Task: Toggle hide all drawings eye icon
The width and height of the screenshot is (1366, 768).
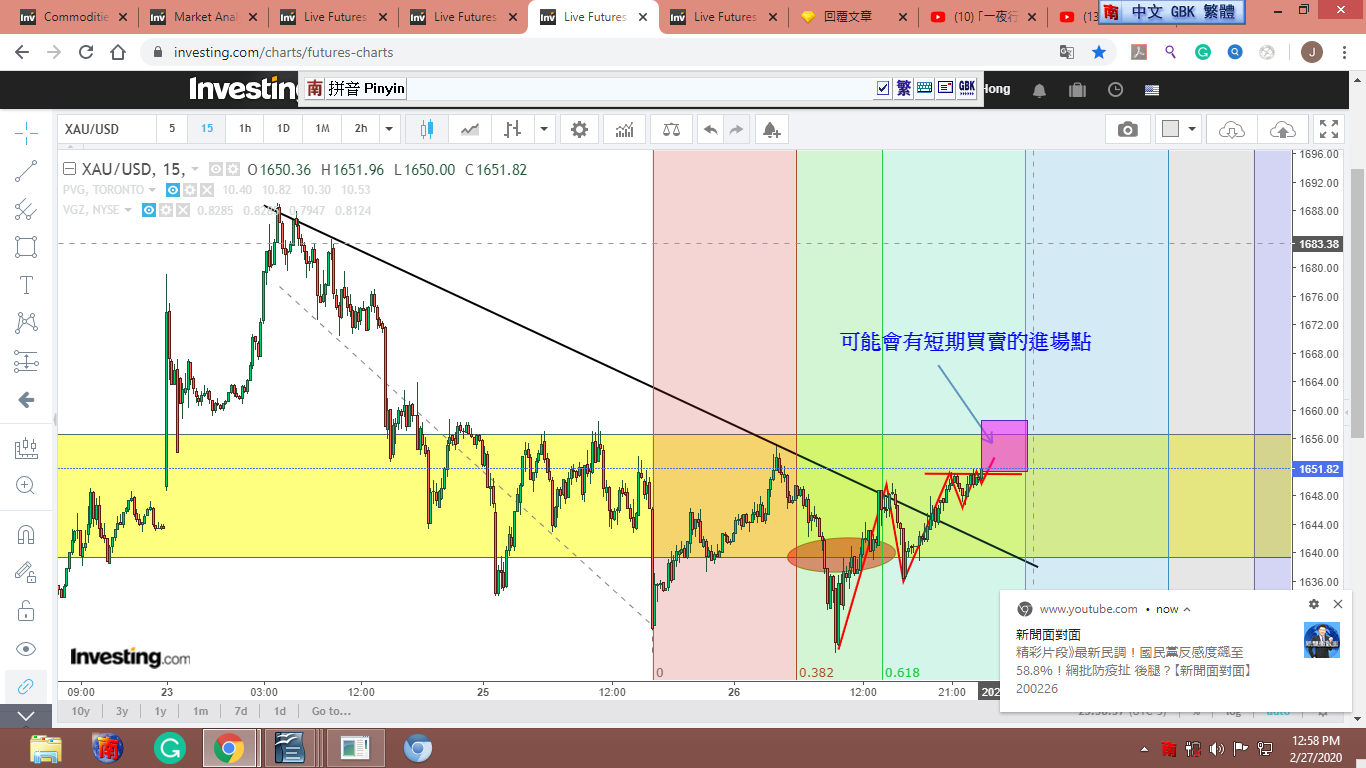Action: pyautogui.click(x=26, y=648)
